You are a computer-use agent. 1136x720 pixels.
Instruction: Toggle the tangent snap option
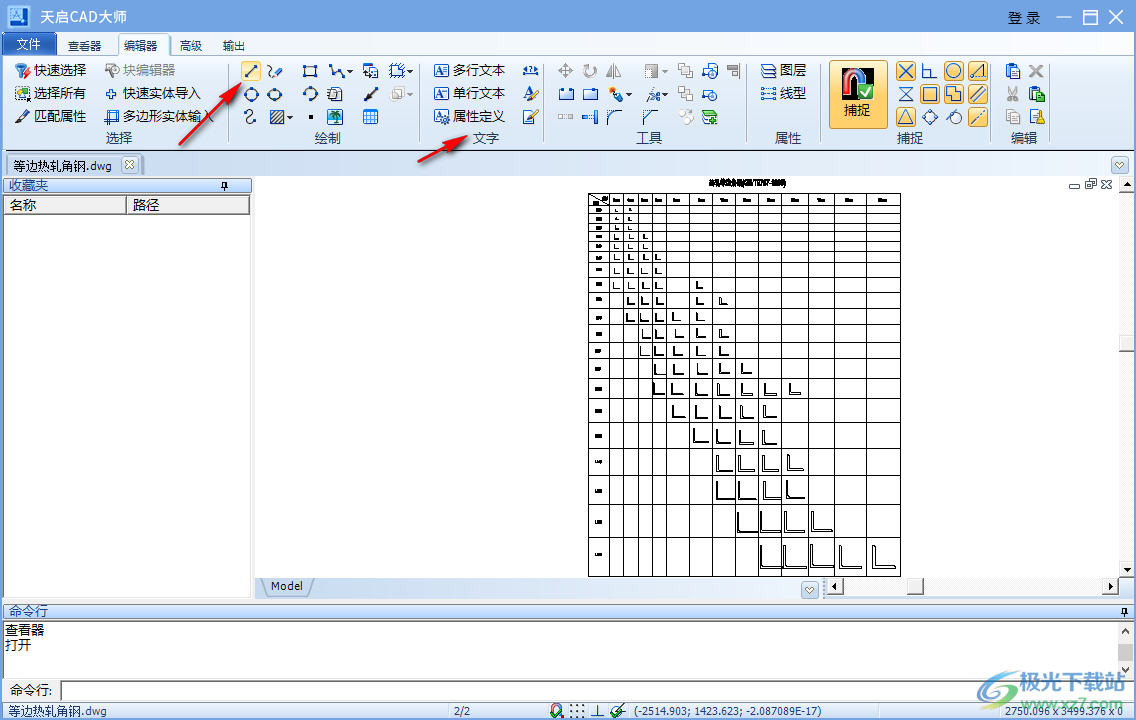[953, 117]
